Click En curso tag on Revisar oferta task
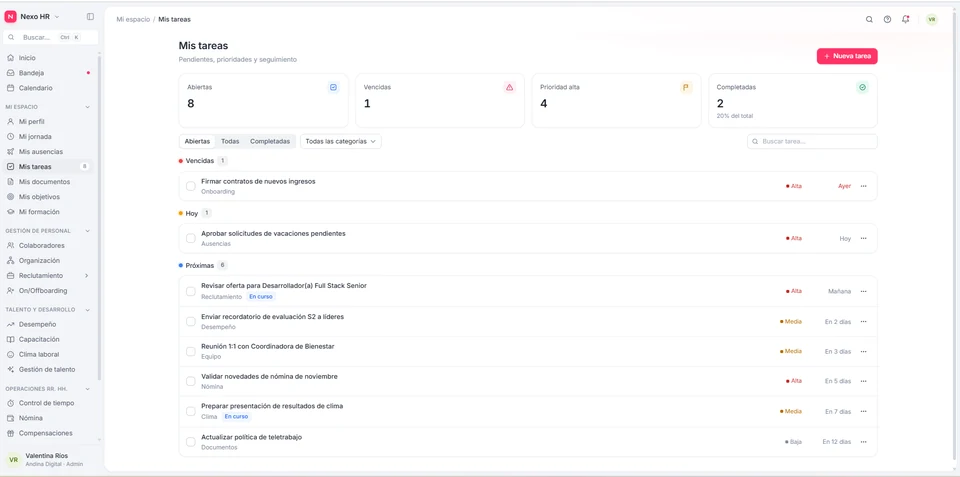 (x=261, y=297)
